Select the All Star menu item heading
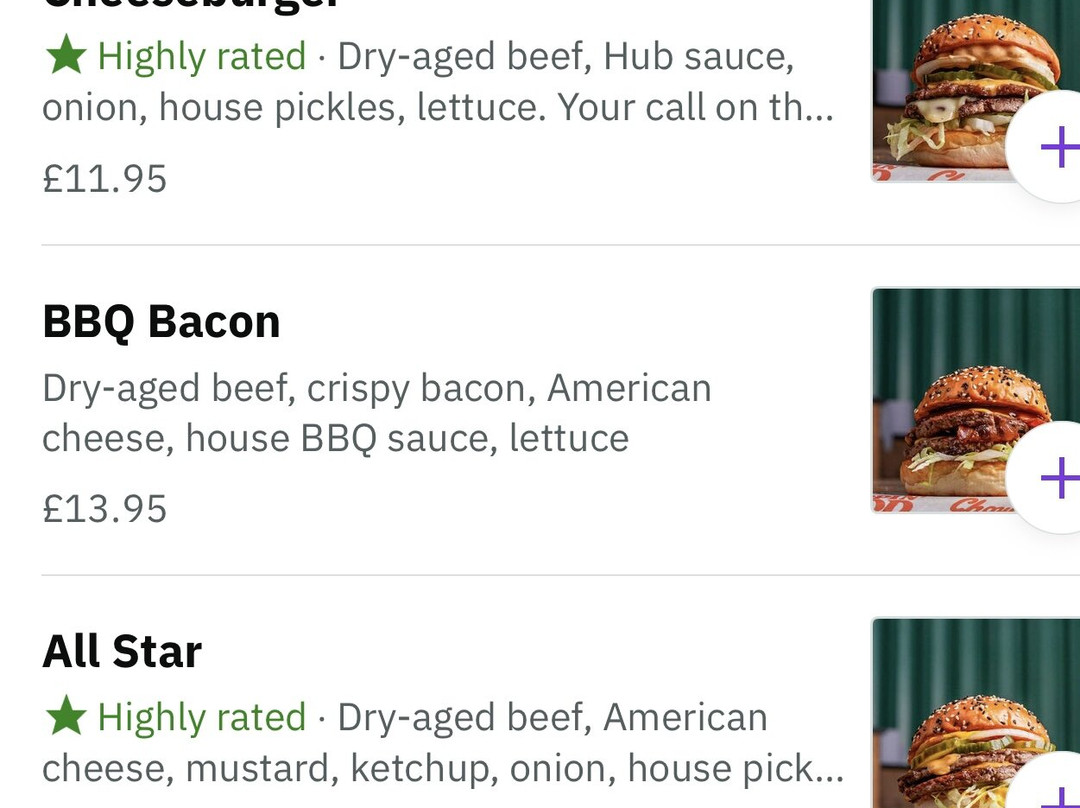The height and width of the screenshot is (808, 1080). pyautogui.click(x=122, y=652)
